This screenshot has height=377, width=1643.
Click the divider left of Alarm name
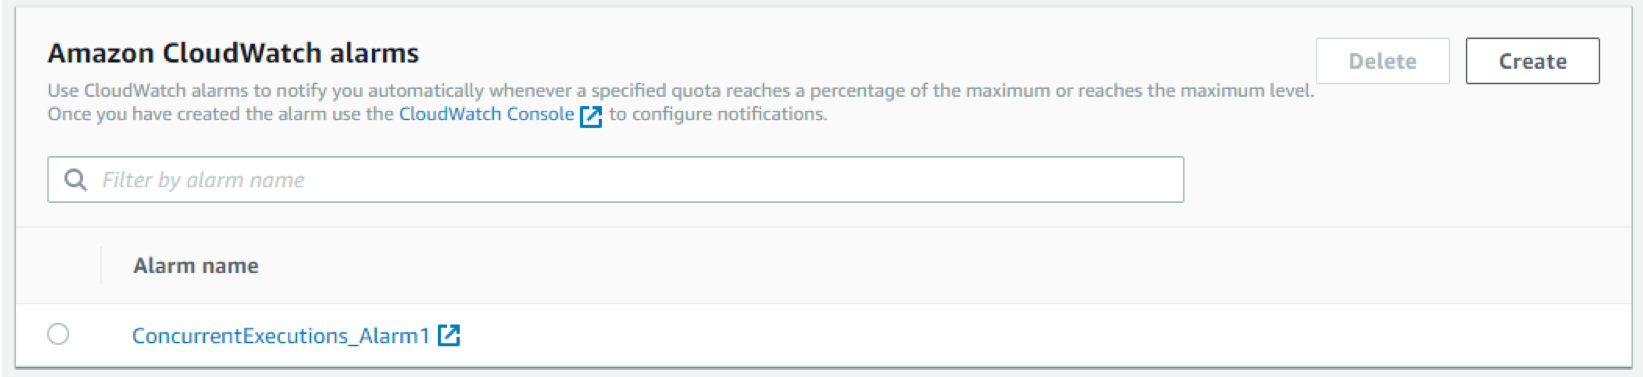pyautogui.click(x=101, y=266)
